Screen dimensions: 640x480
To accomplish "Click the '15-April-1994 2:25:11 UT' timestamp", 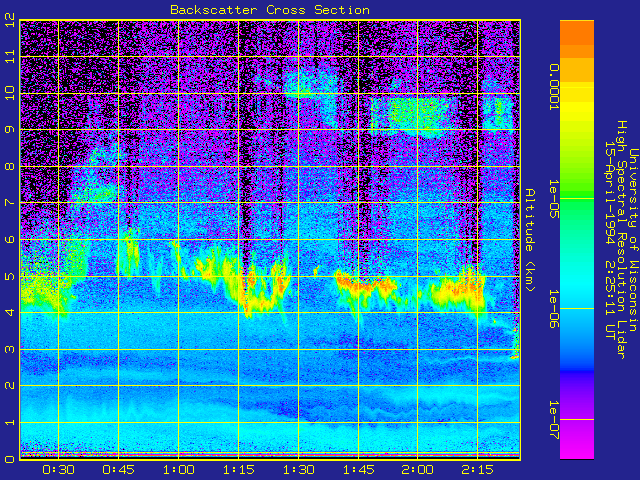I will (610, 240).
